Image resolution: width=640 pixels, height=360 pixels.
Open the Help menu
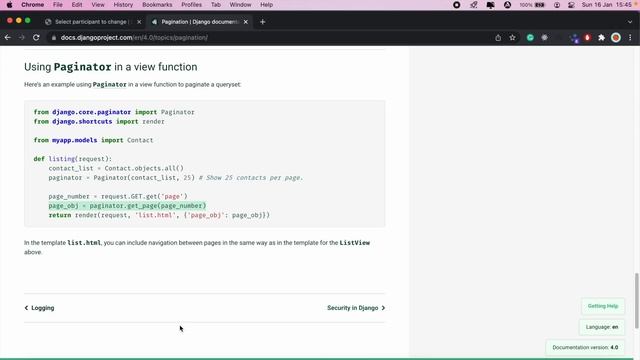267,5
